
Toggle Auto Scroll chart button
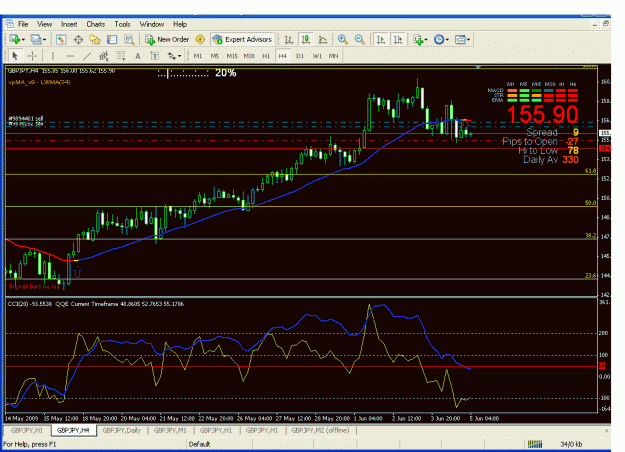[381, 39]
